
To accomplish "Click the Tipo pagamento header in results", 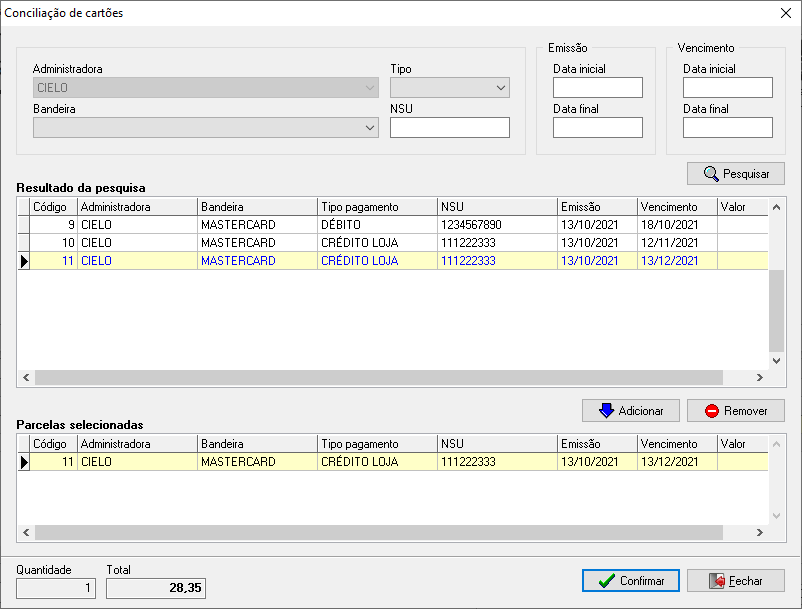I will click(376, 207).
